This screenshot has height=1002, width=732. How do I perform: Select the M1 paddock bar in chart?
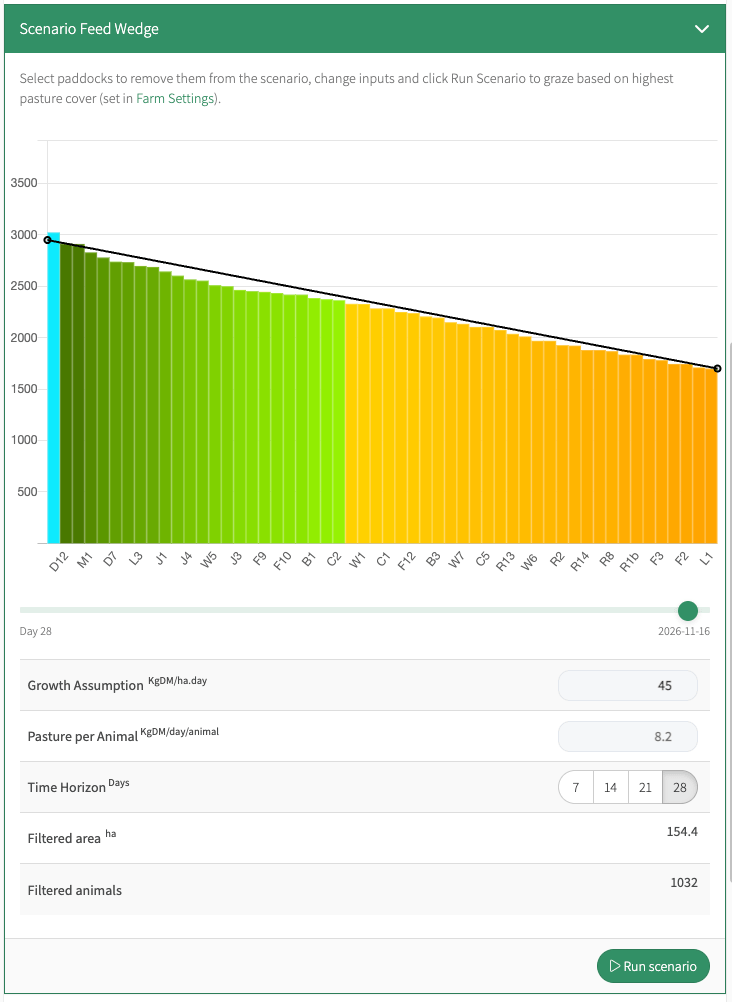coord(79,393)
